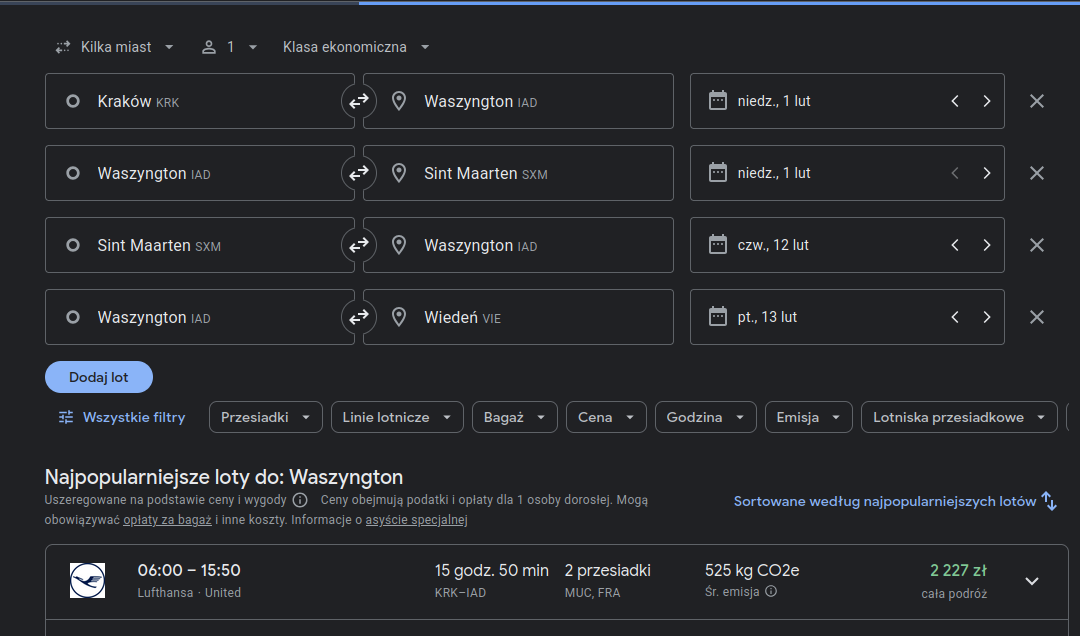
Task: Swap Waszyngton and Sint Maarten airports
Action: (x=359, y=173)
